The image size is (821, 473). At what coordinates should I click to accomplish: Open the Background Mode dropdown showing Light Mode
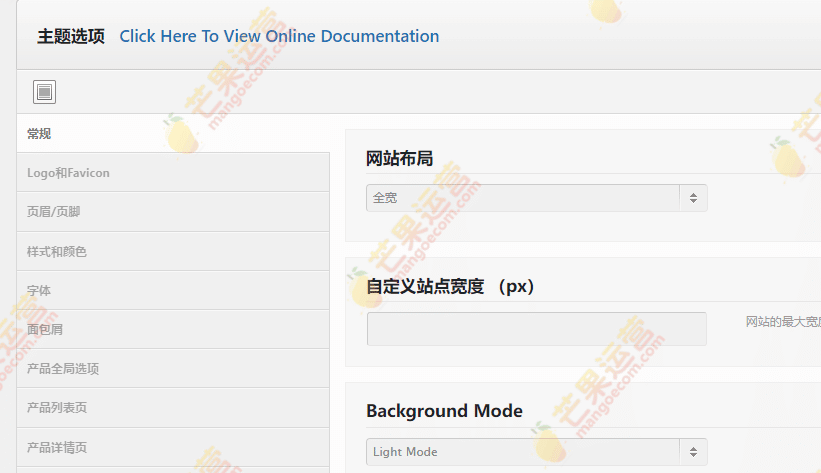[537, 452]
